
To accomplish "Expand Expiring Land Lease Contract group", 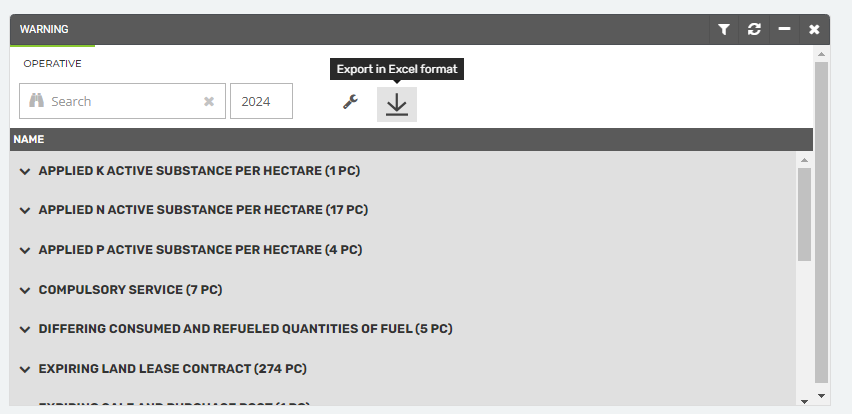I will tap(26, 369).
